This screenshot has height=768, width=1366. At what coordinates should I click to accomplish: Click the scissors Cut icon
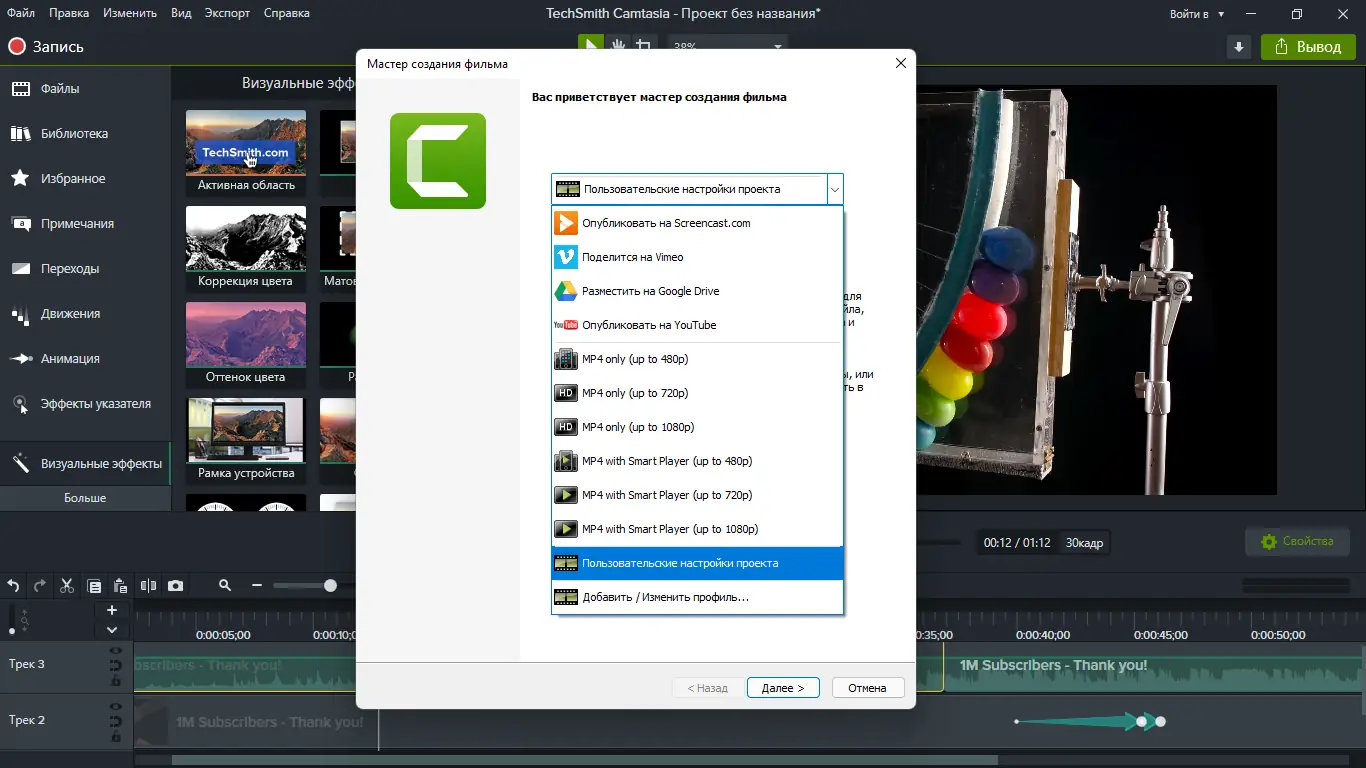(x=67, y=586)
